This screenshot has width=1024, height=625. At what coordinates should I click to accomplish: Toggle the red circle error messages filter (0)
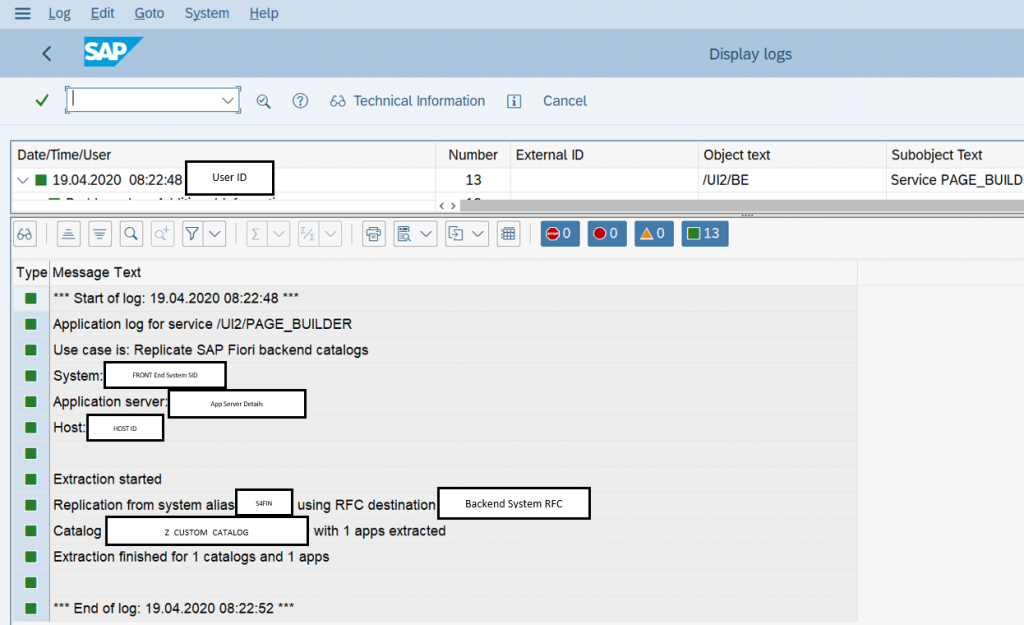(607, 234)
